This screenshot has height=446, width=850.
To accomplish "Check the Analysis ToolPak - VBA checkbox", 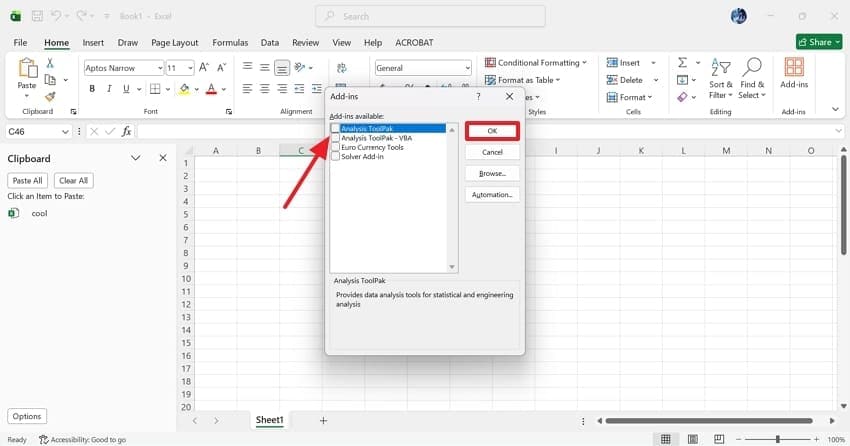I will (336, 138).
